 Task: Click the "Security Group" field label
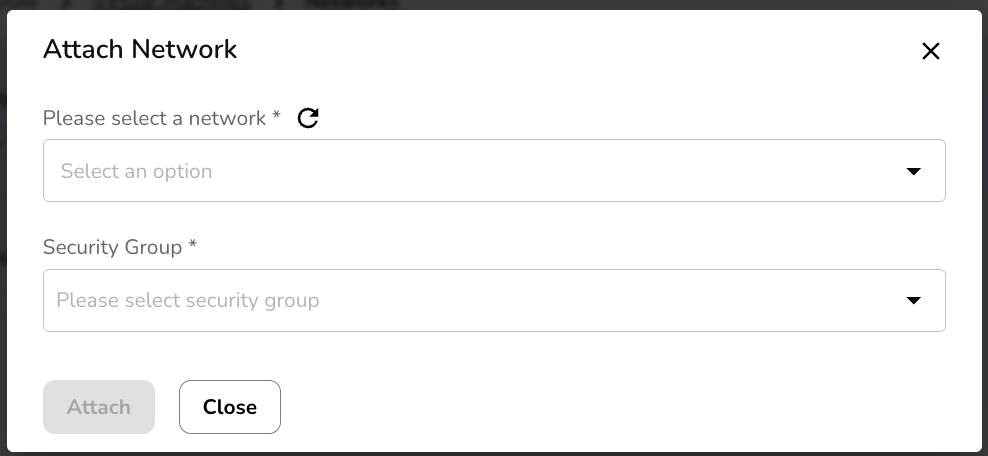click(x=112, y=247)
